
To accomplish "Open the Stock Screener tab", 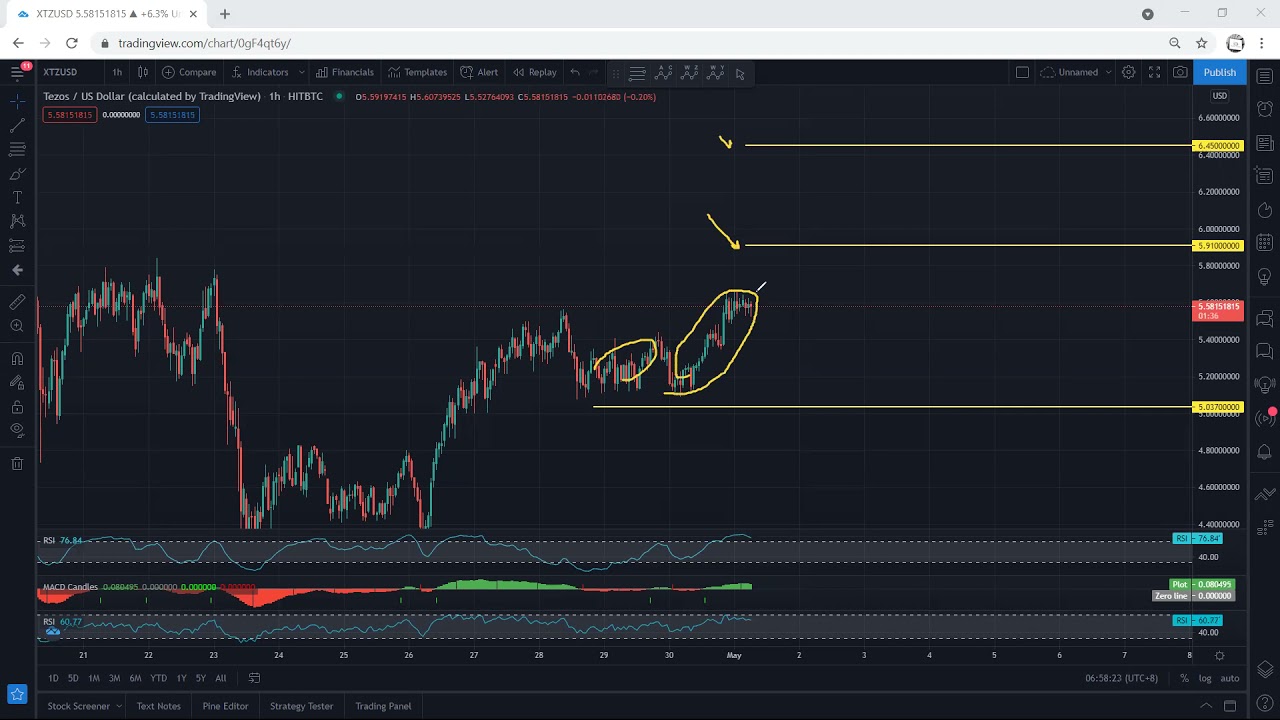I will 78,706.
